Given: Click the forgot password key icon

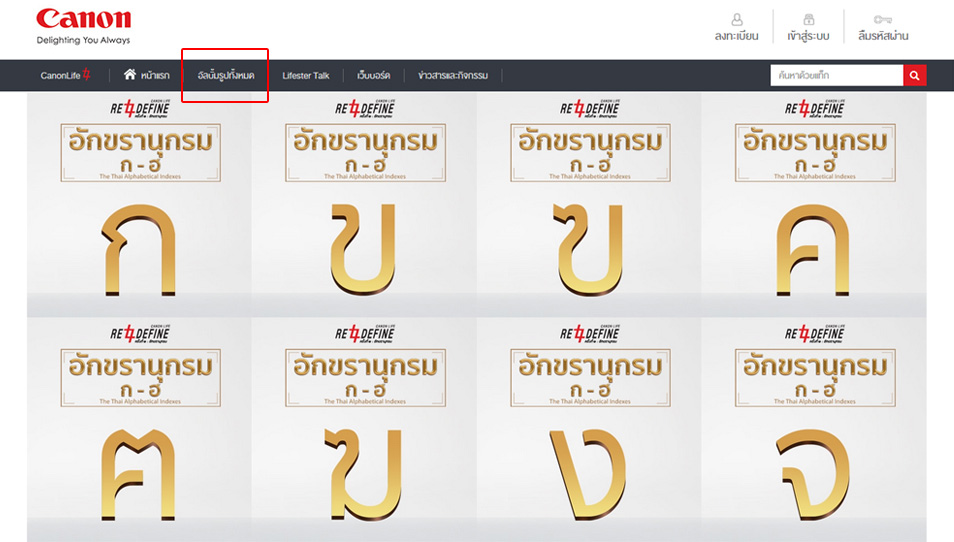Looking at the screenshot, I should pos(882,19).
